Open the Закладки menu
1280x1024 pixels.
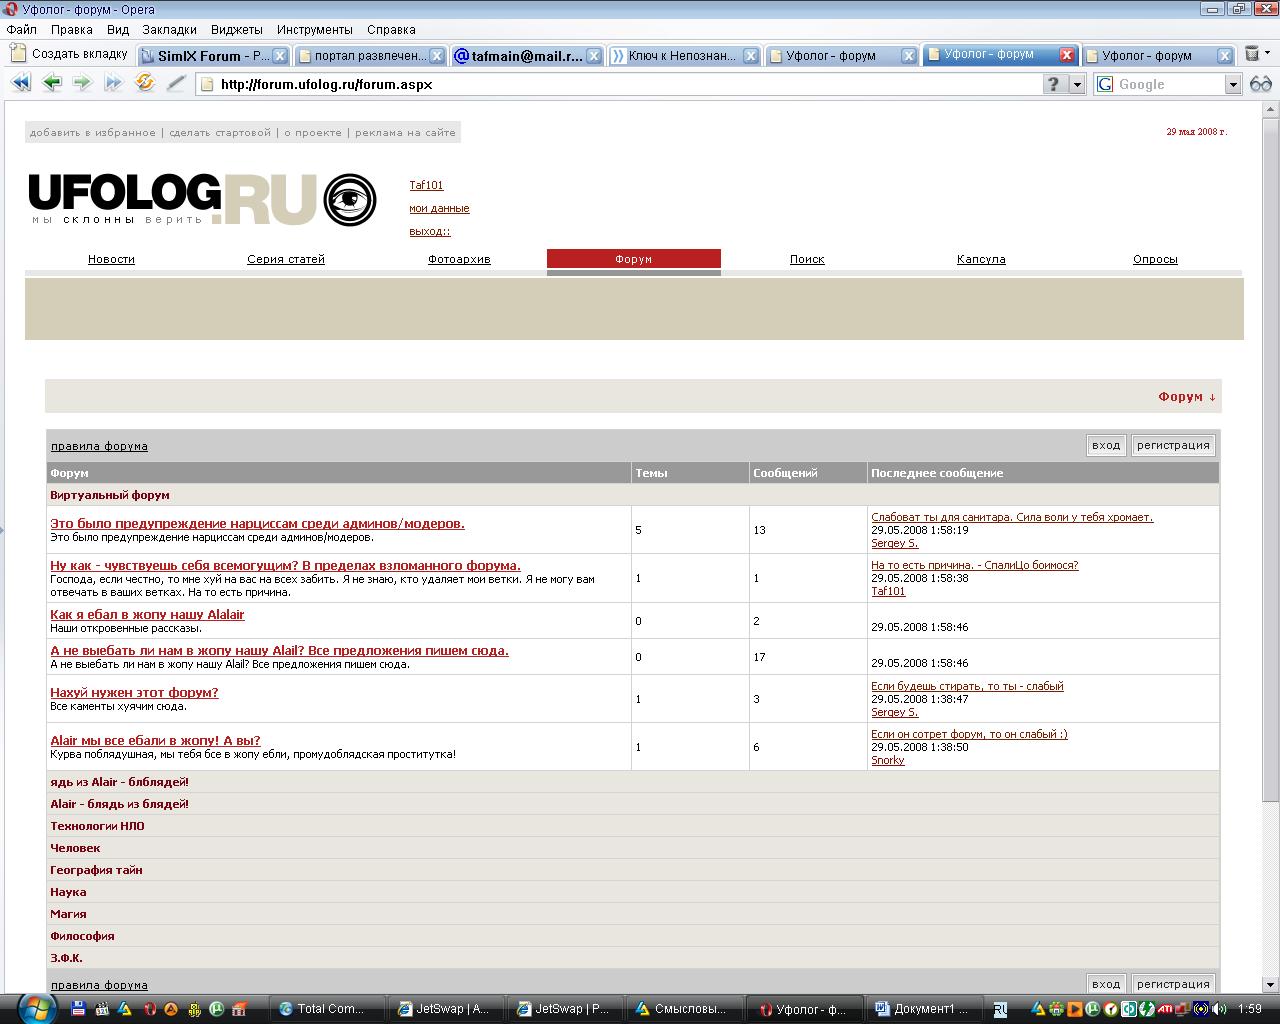[169, 30]
